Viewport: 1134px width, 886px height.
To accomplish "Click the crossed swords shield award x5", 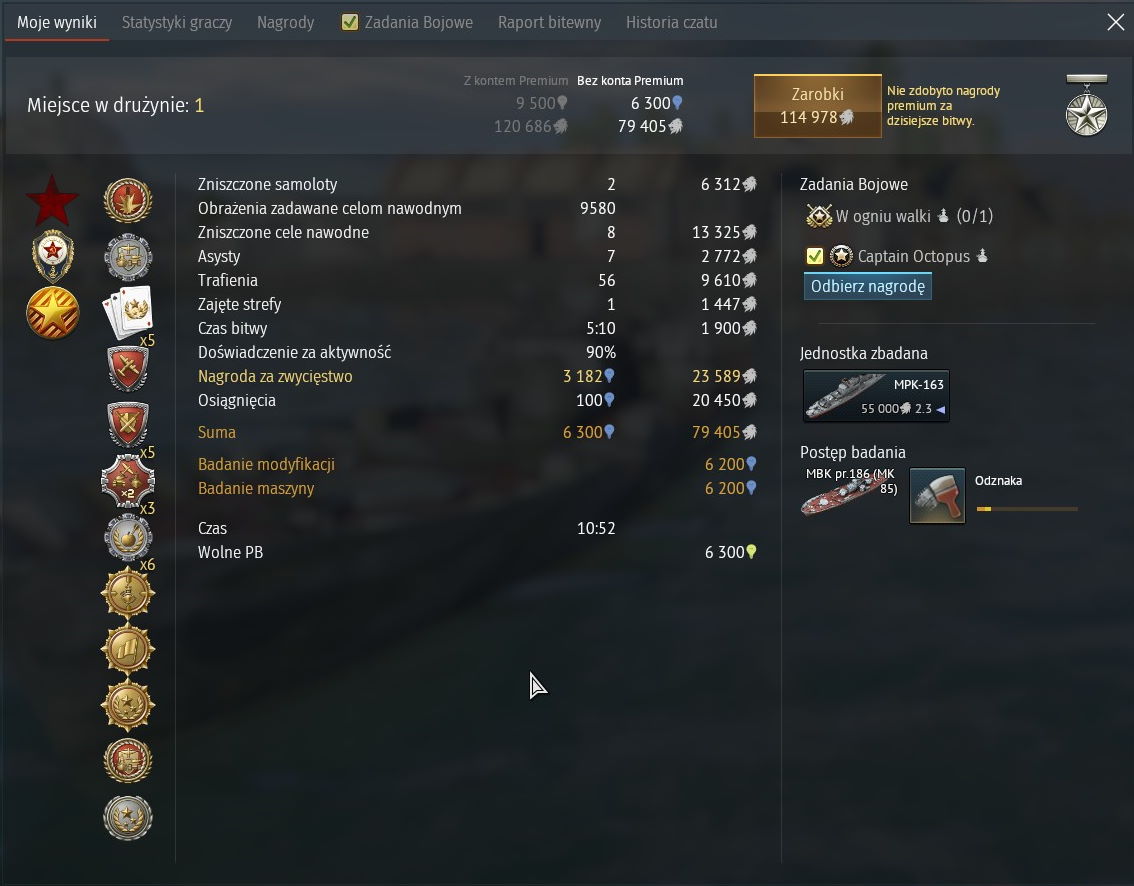I will click(128, 425).
